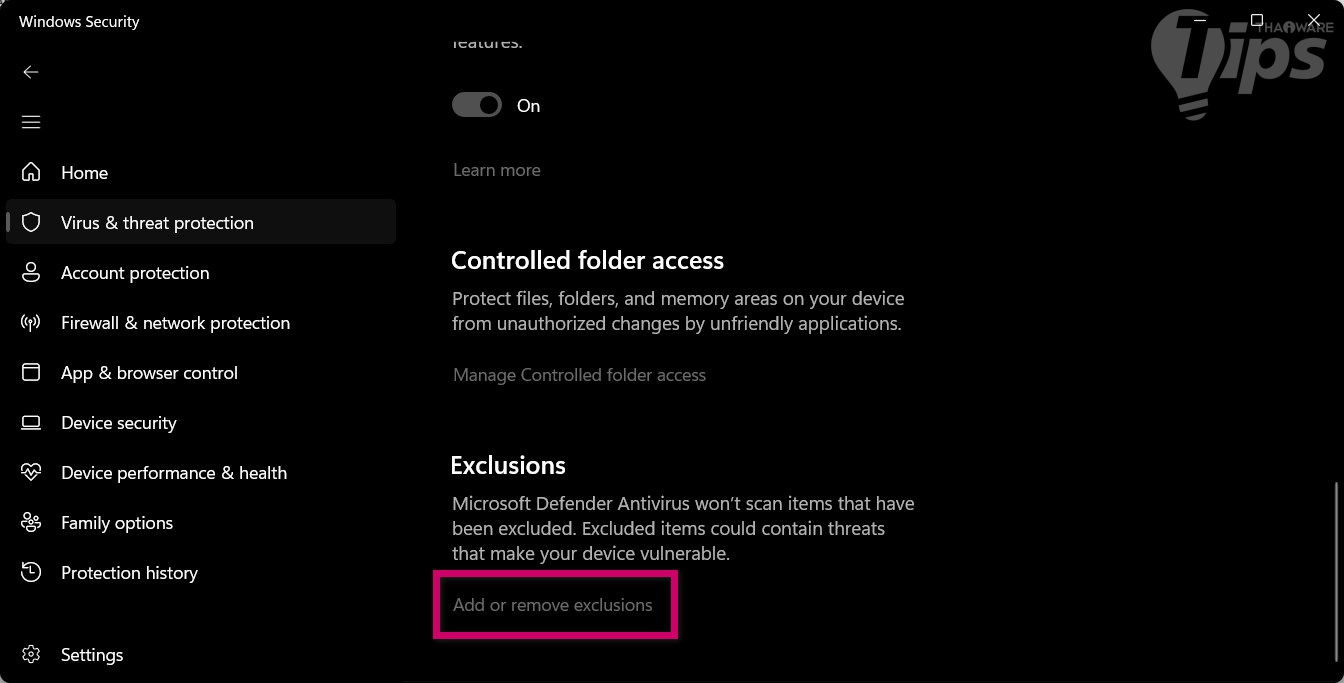Open the Learn more link

496,170
